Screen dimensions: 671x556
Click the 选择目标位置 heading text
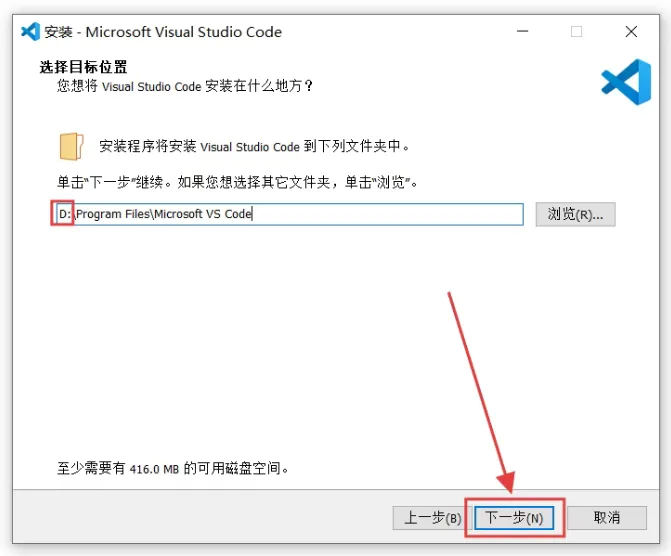pyautogui.click(x=83, y=67)
